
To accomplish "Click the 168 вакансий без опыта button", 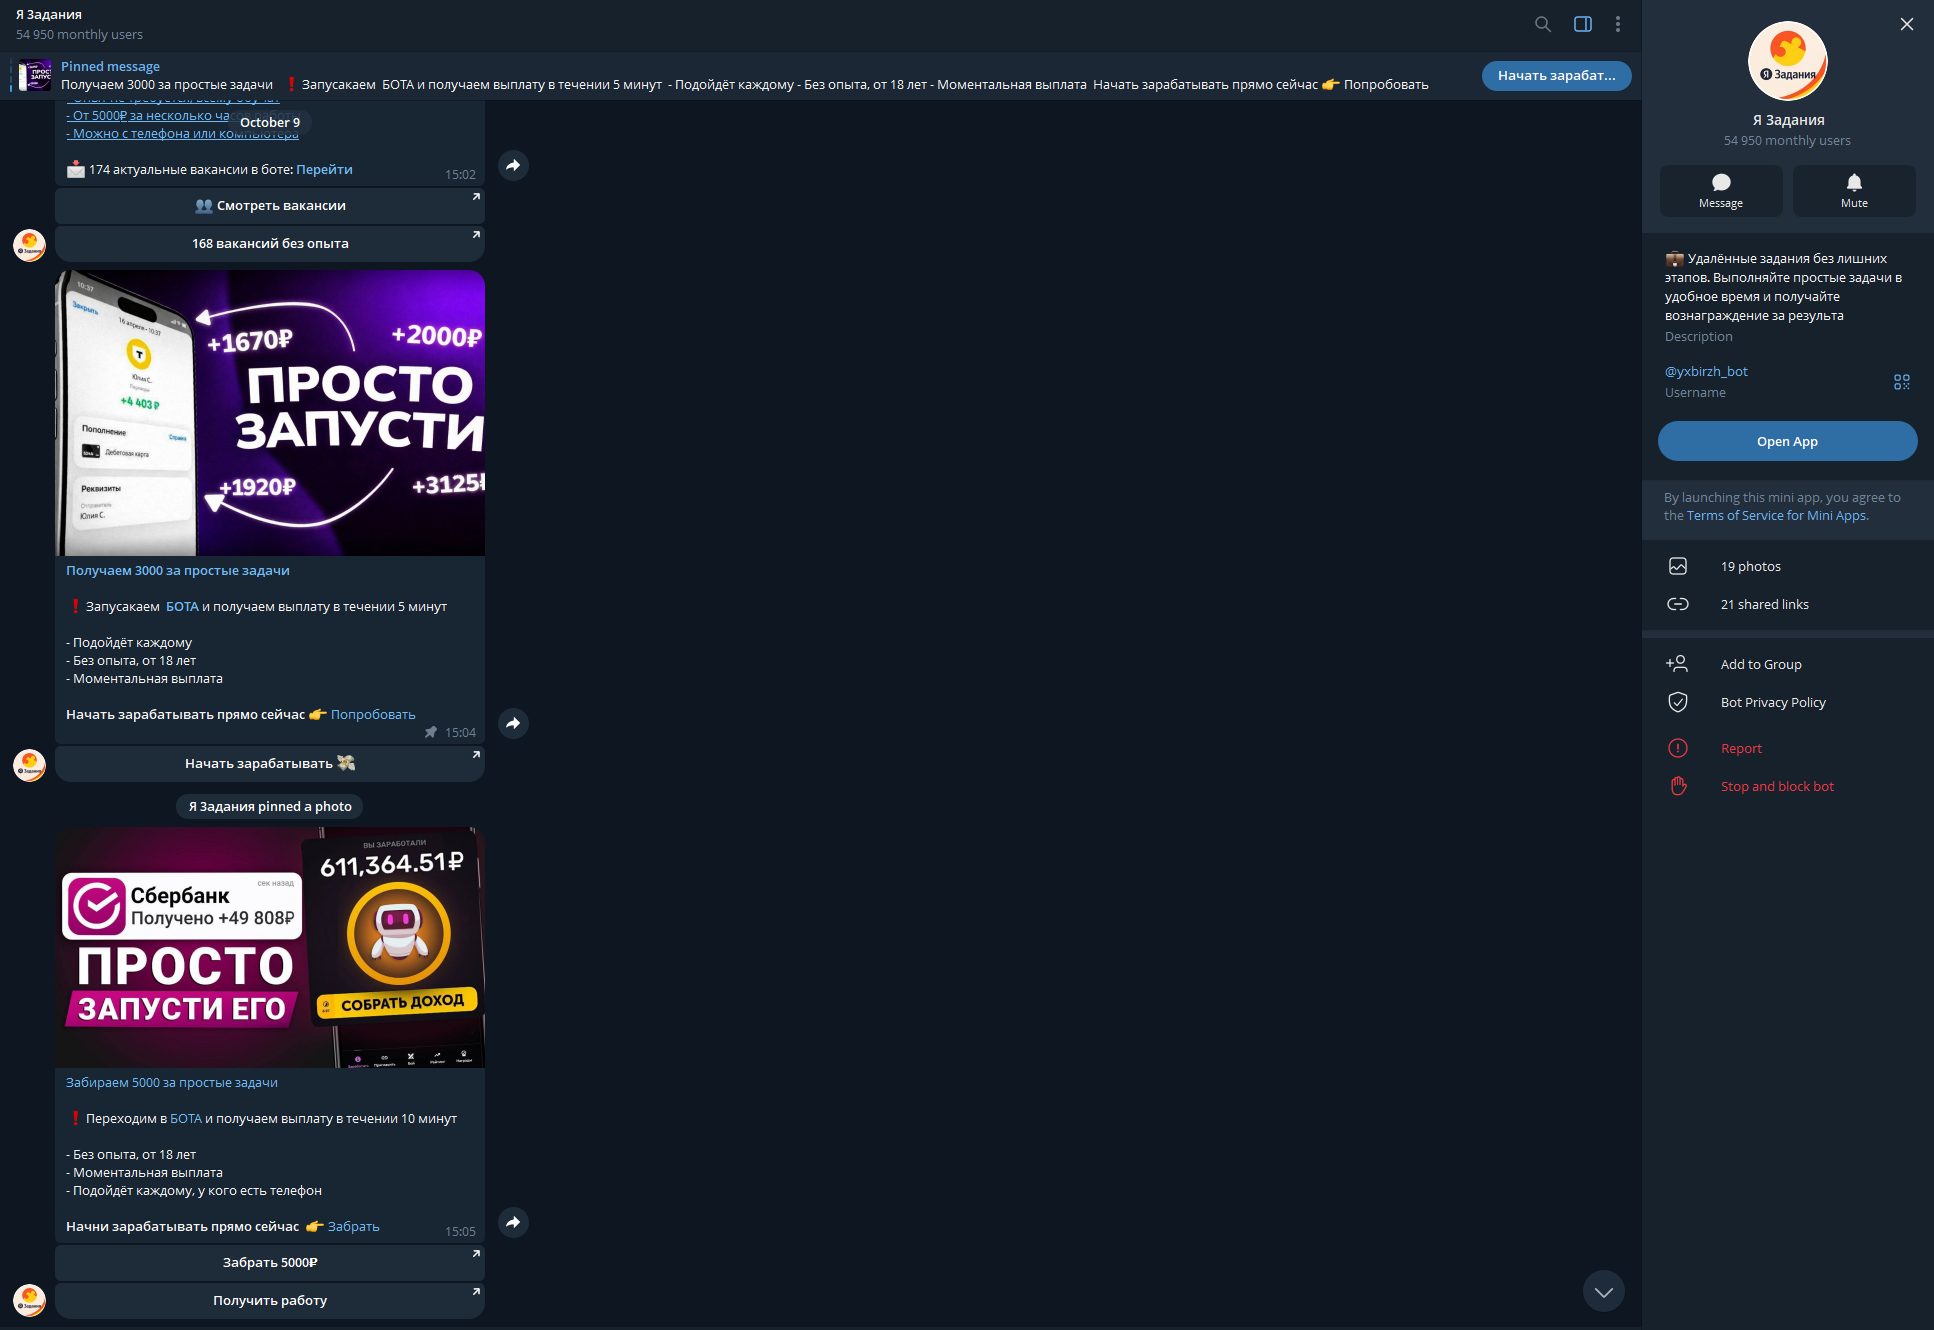I will [270, 244].
